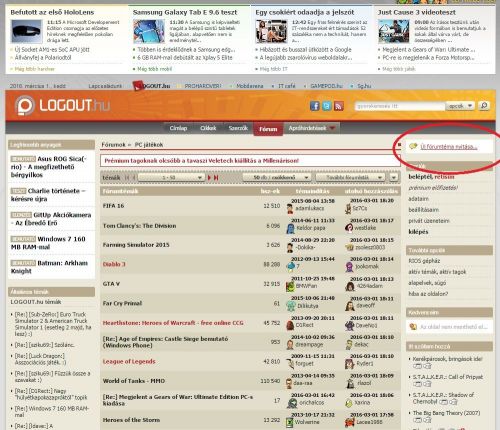Click first icon under The Big Bang Theory
This screenshot has height=430, width=500.
(x=417, y=420)
